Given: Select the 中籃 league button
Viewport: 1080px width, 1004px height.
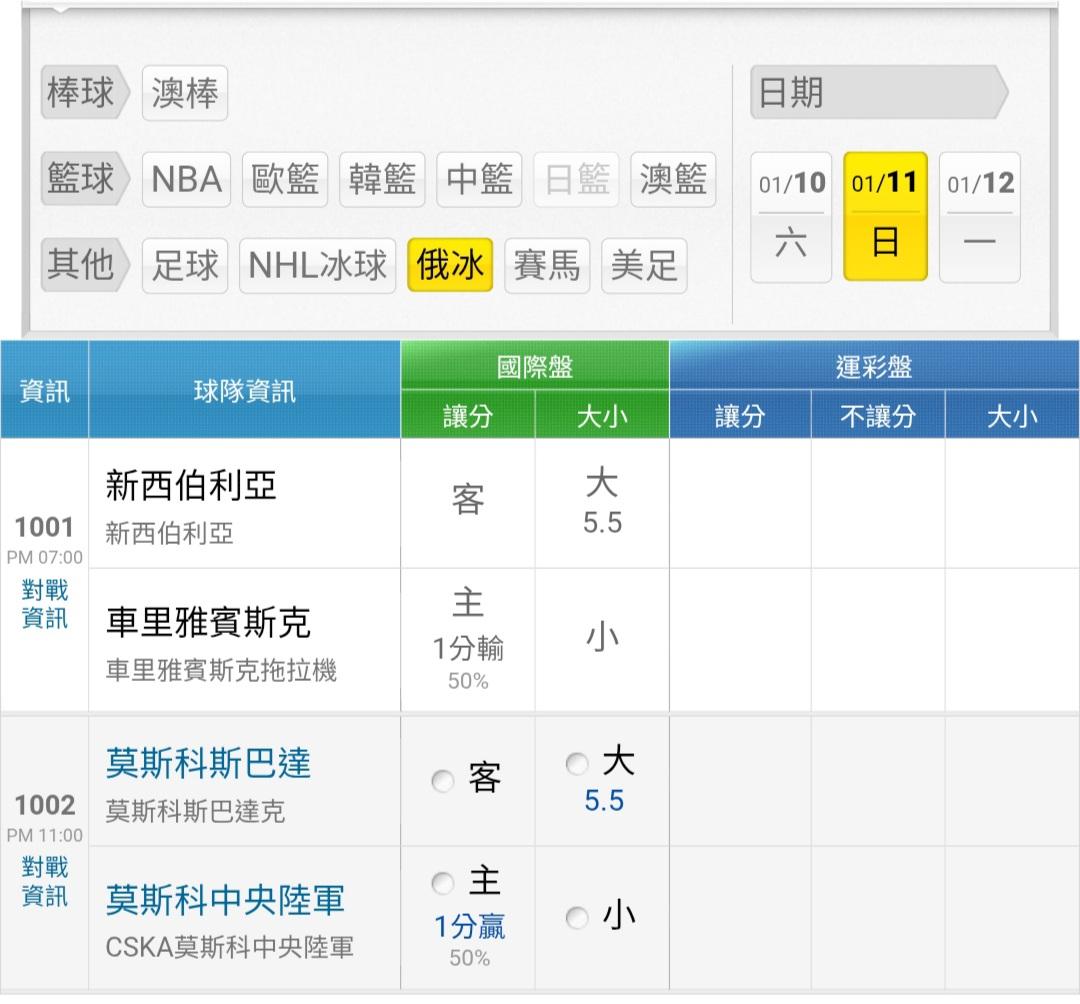Looking at the screenshot, I should pyautogui.click(x=480, y=180).
